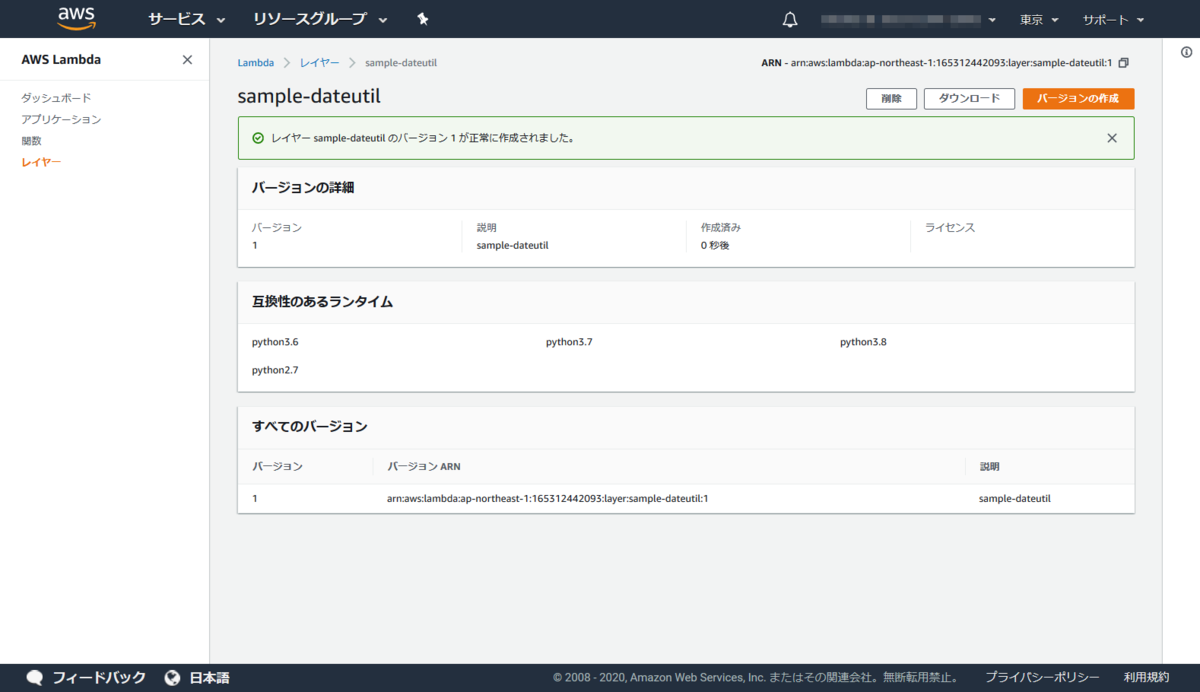Click the AWS Lambda sidebar title
Screen dimensions: 1200x692
[61, 60]
